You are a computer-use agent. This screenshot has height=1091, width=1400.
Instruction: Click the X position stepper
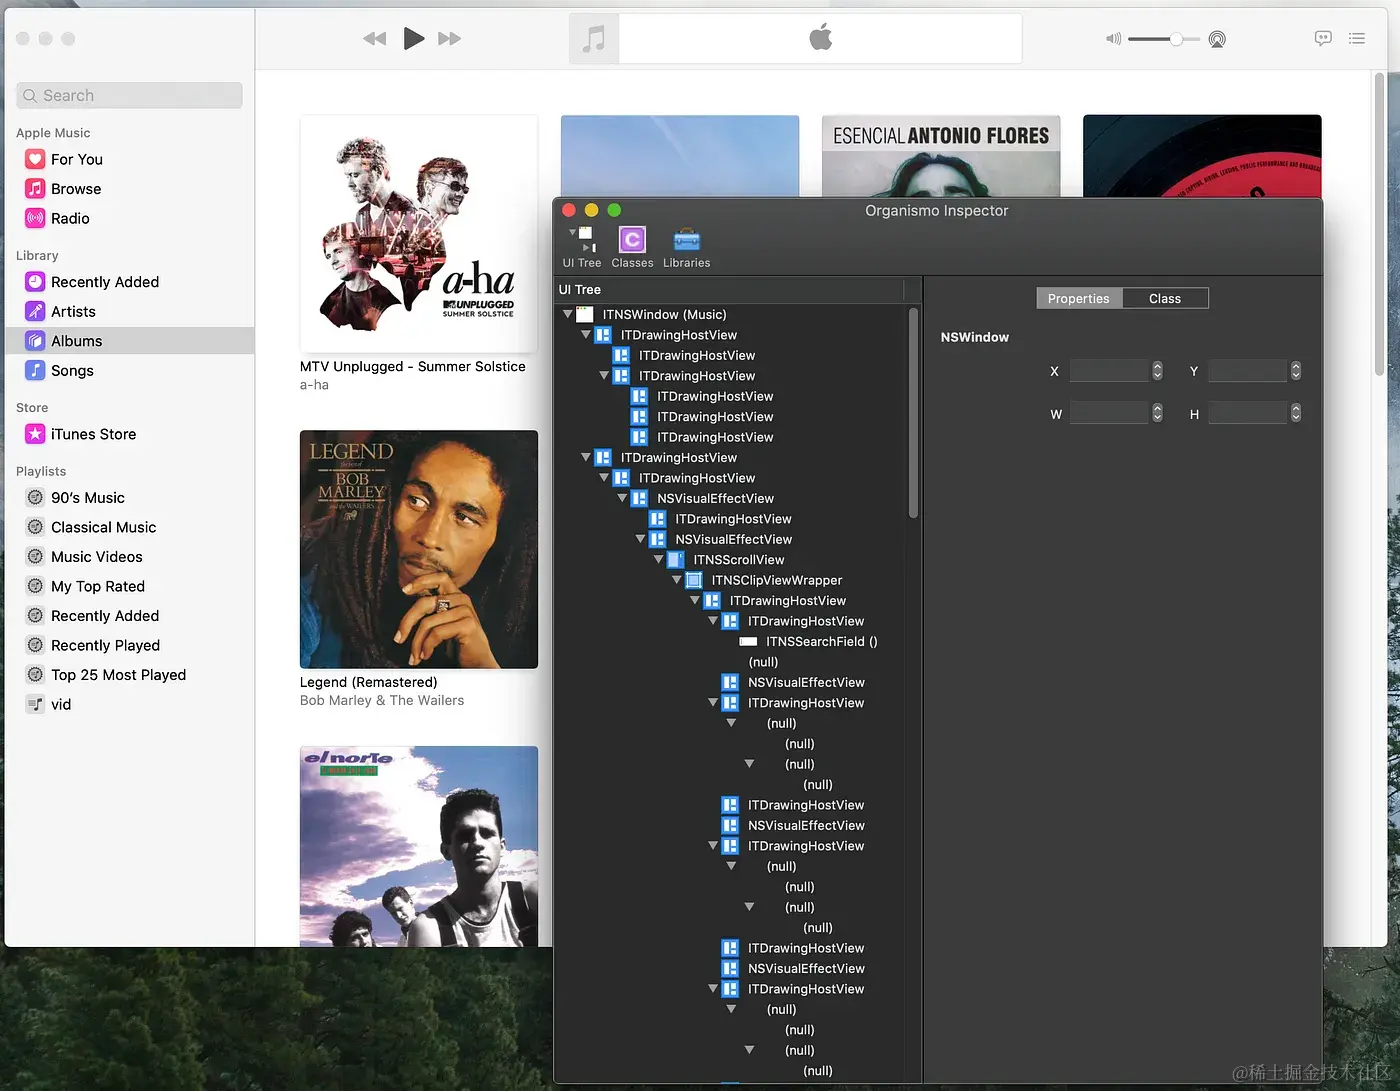(x=1157, y=371)
